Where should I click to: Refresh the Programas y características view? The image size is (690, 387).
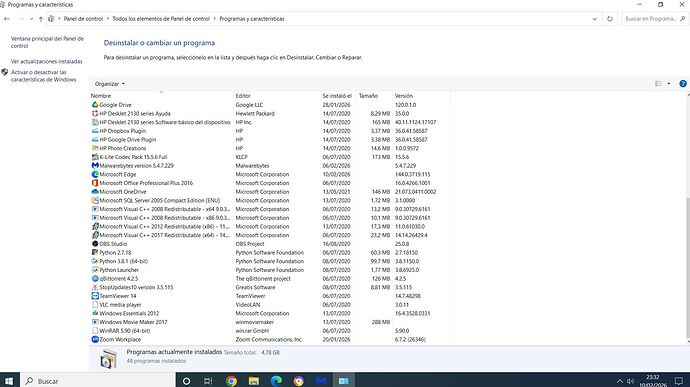coord(609,19)
